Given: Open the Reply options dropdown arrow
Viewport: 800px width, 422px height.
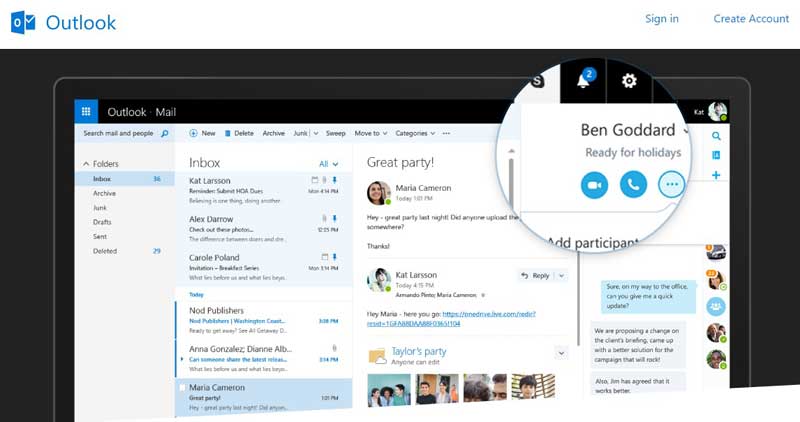Looking at the screenshot, I should coord(561,276).
